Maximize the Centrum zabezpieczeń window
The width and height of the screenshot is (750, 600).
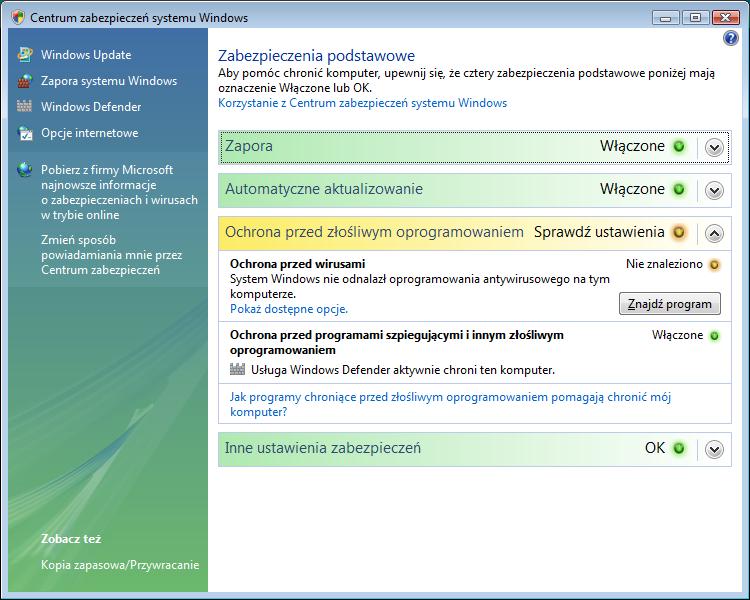695,18
